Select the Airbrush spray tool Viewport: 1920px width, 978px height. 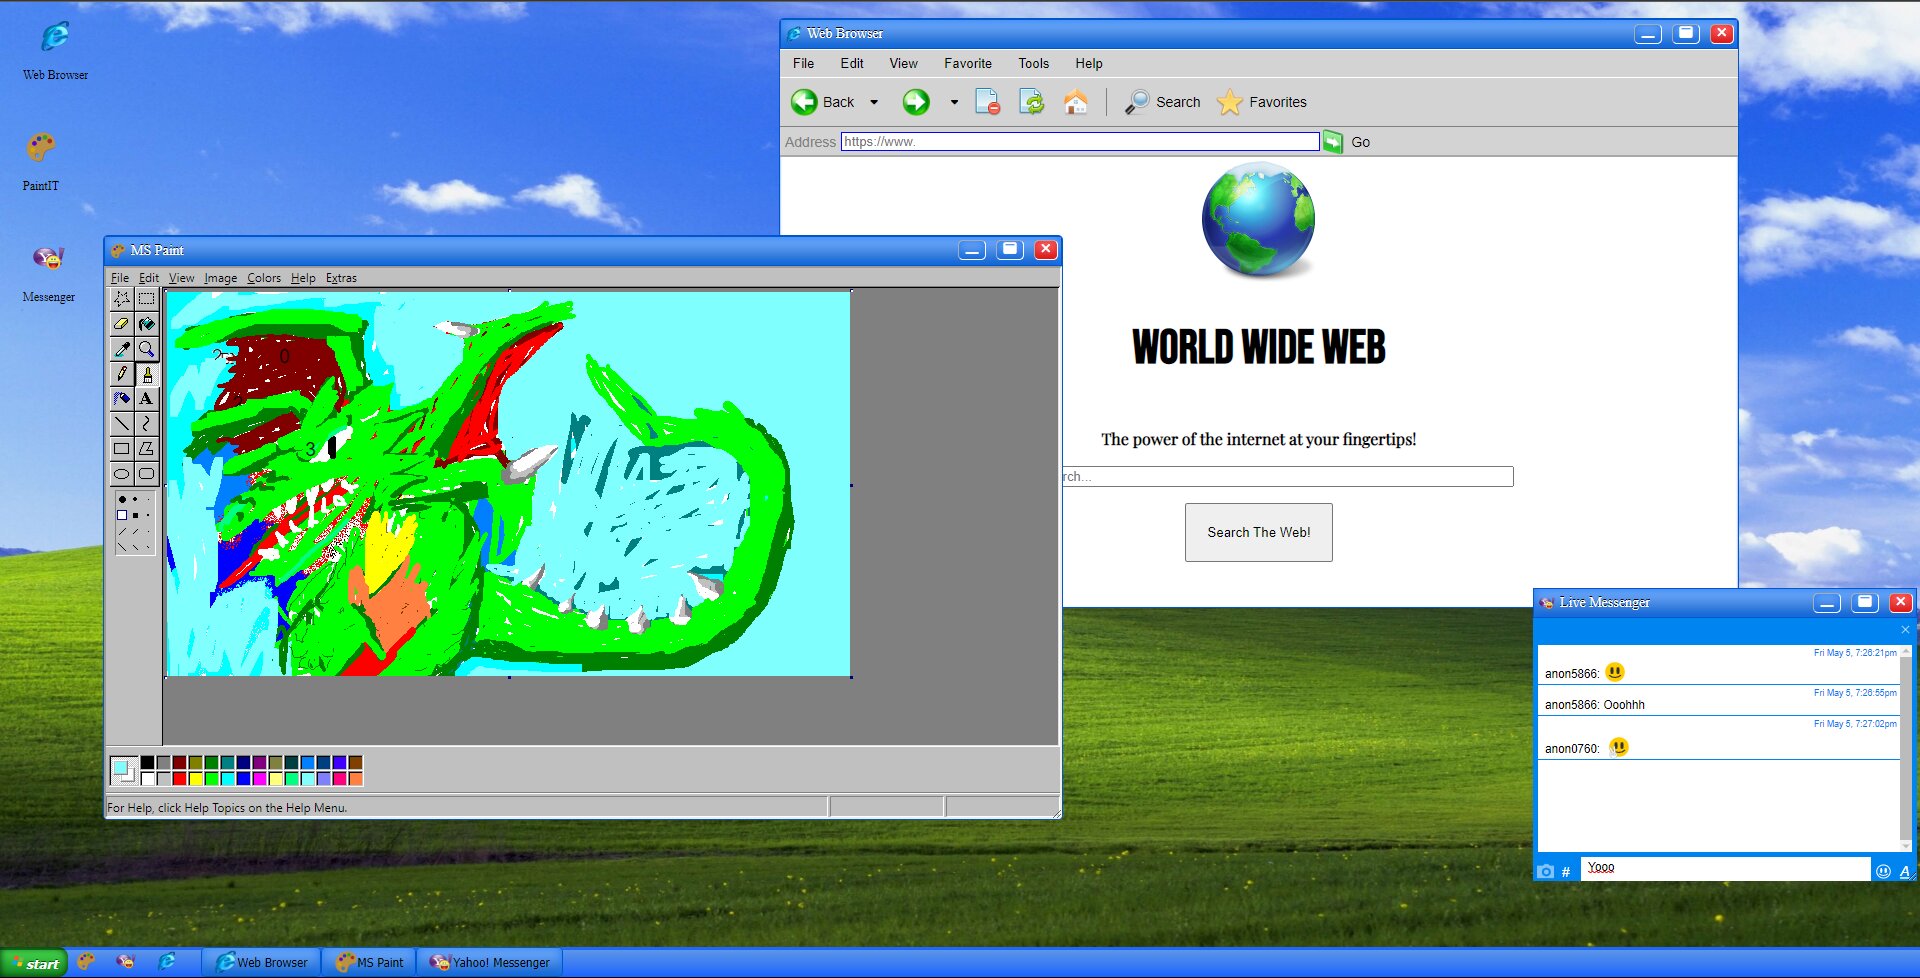tap(121, 399)
